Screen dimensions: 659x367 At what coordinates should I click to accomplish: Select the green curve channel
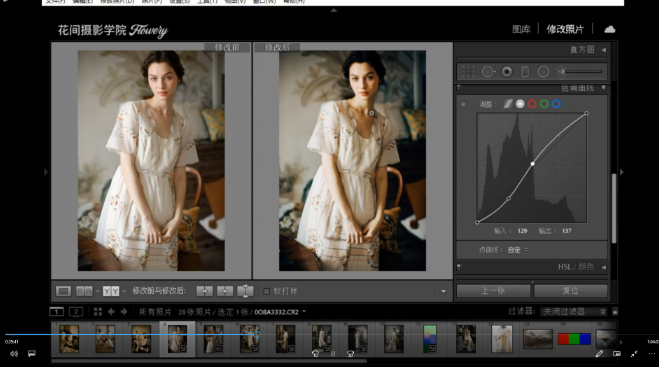(x=544, y=104)
